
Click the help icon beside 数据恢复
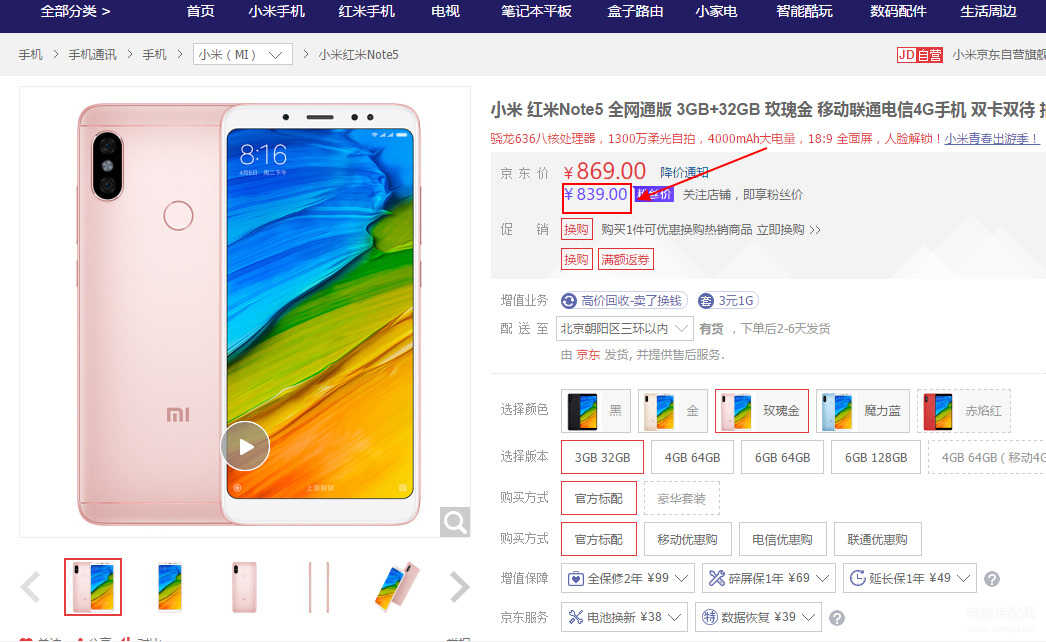coord(837,619)
